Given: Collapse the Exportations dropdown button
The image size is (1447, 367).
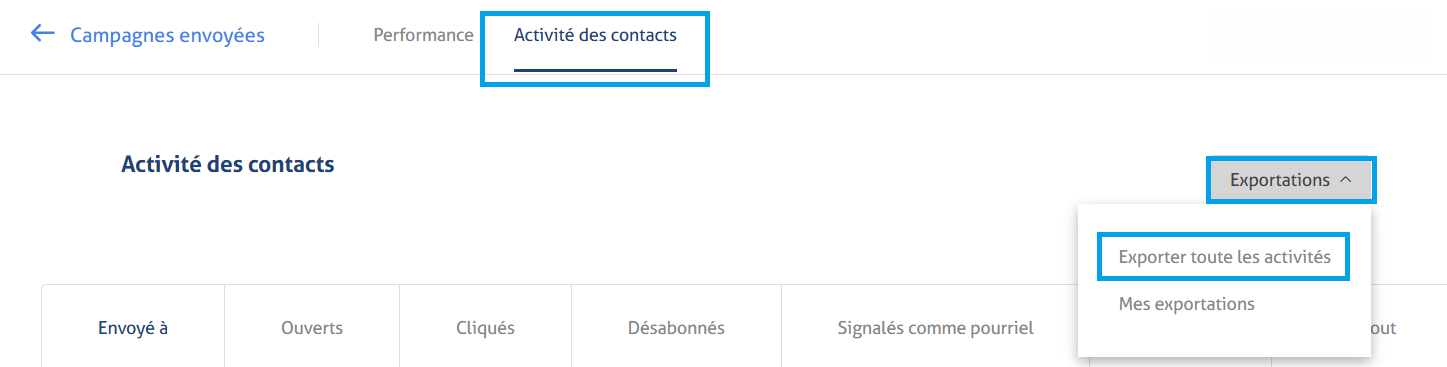Looking at the screenshot, I should pos(1291,180).
